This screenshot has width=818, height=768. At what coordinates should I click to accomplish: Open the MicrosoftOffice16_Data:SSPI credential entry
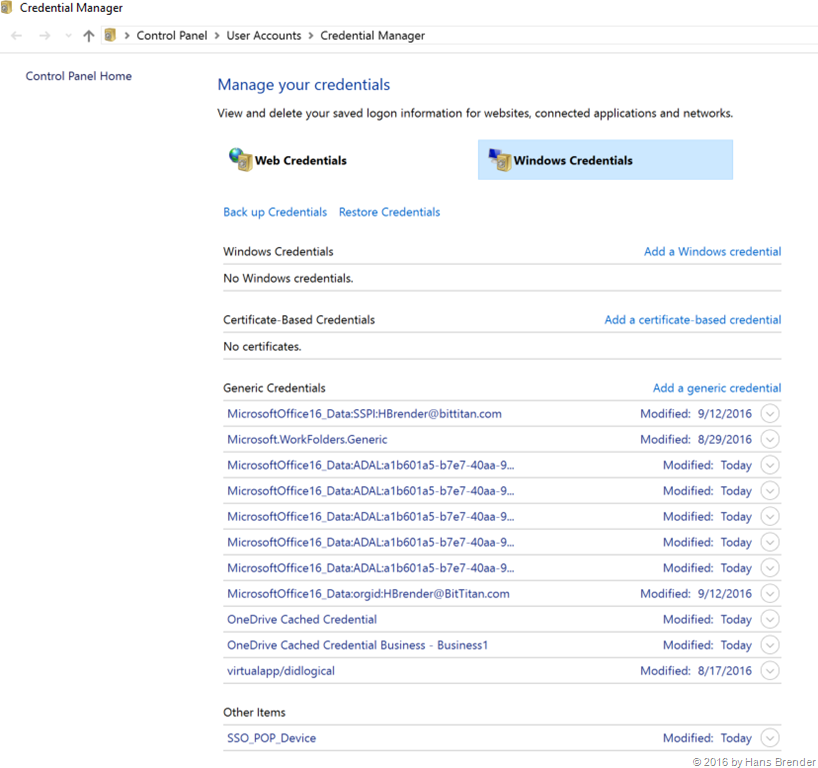[364, 413]
